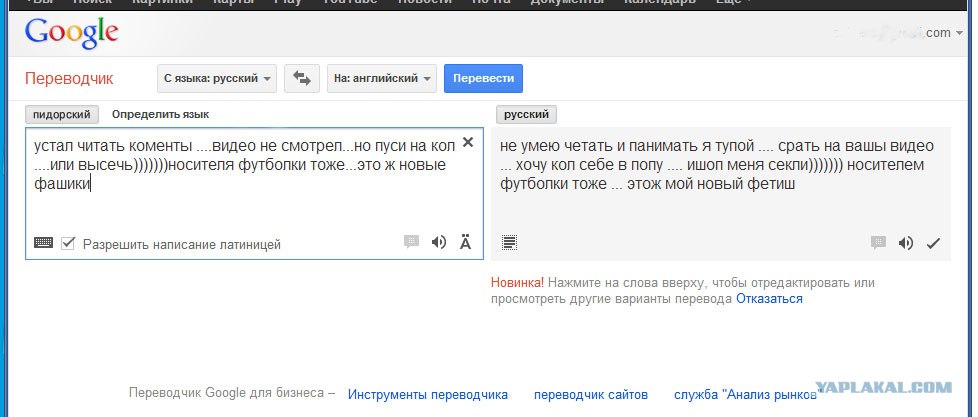Toggle 'Разрешить написание латиницей' checkbox

[68, 244]
